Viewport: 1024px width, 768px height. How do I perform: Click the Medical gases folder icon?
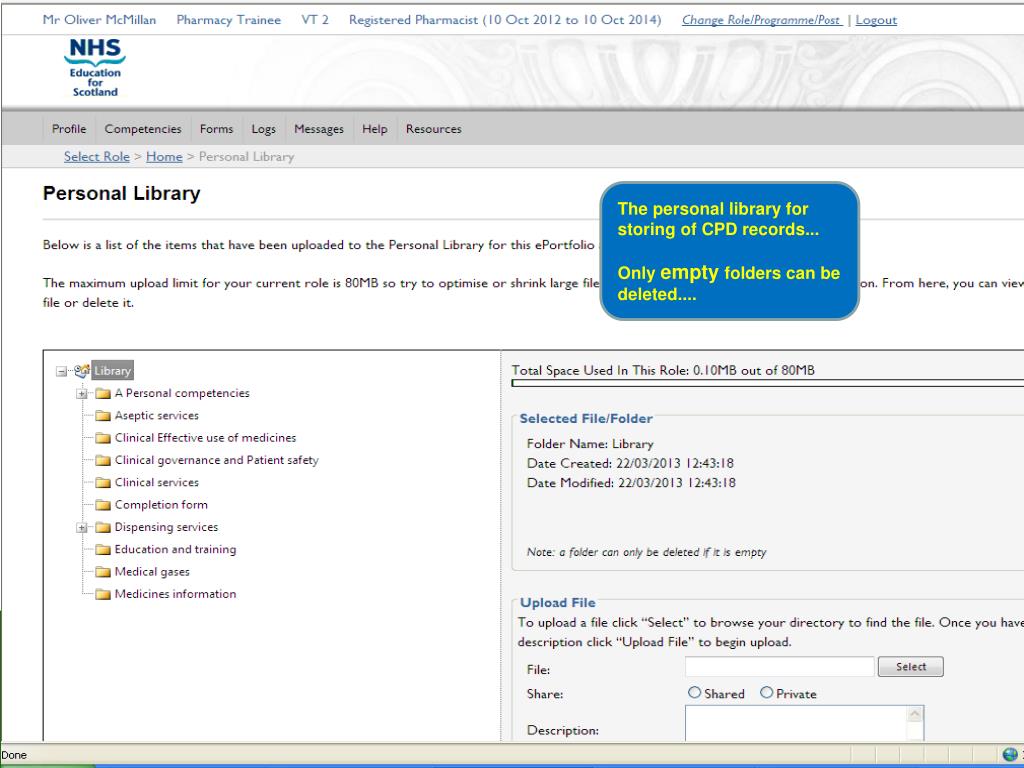coord(103,572)
